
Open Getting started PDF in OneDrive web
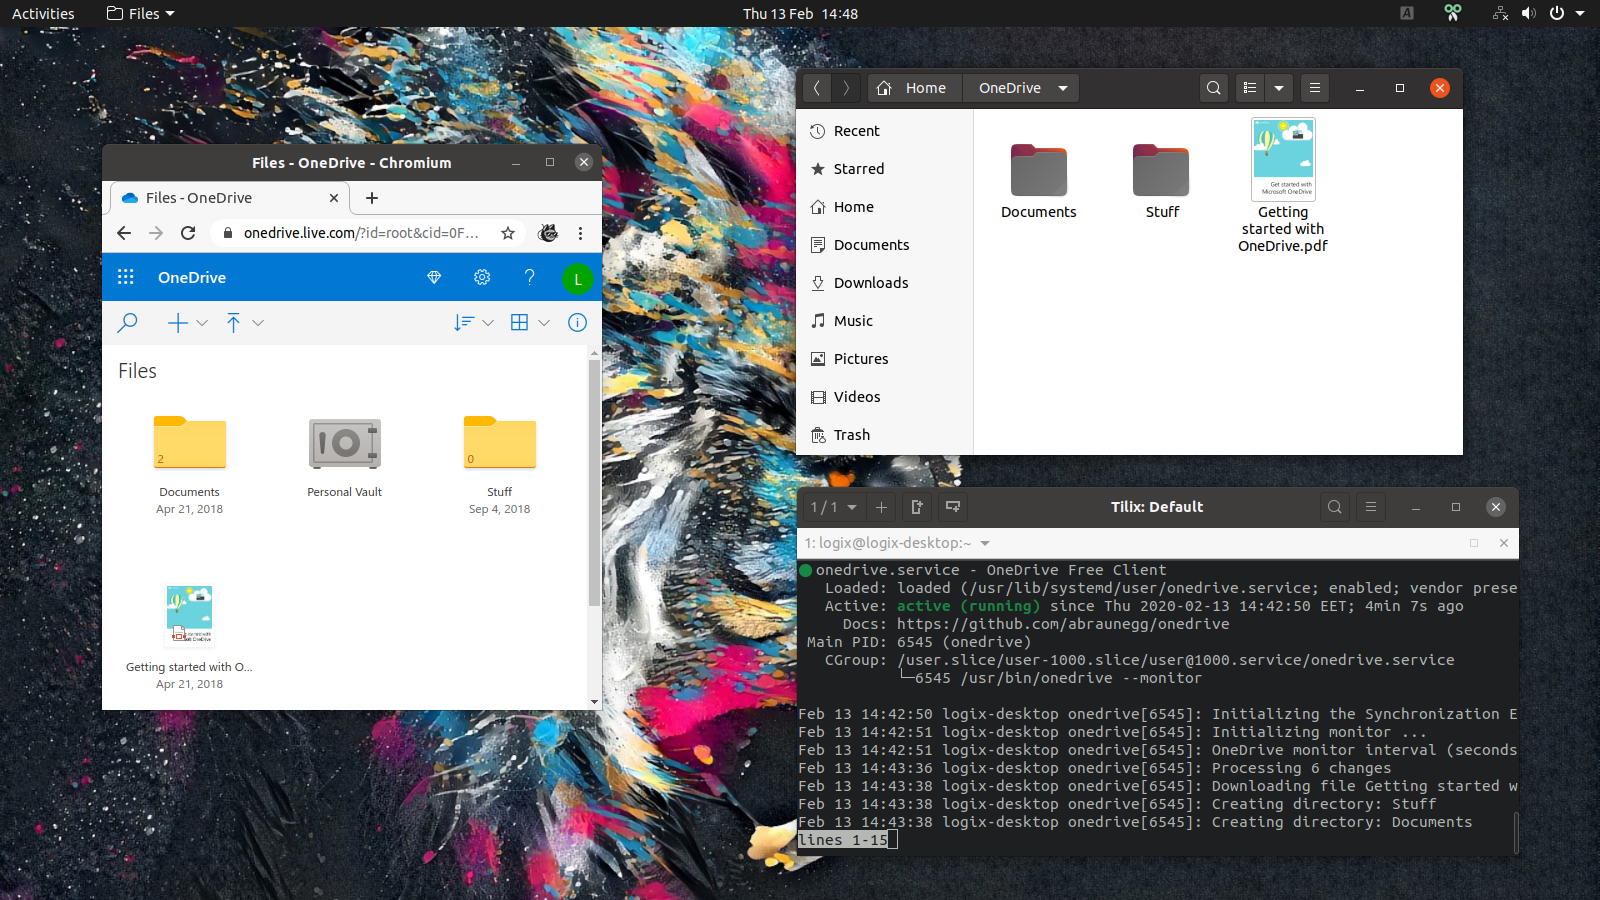189,616
